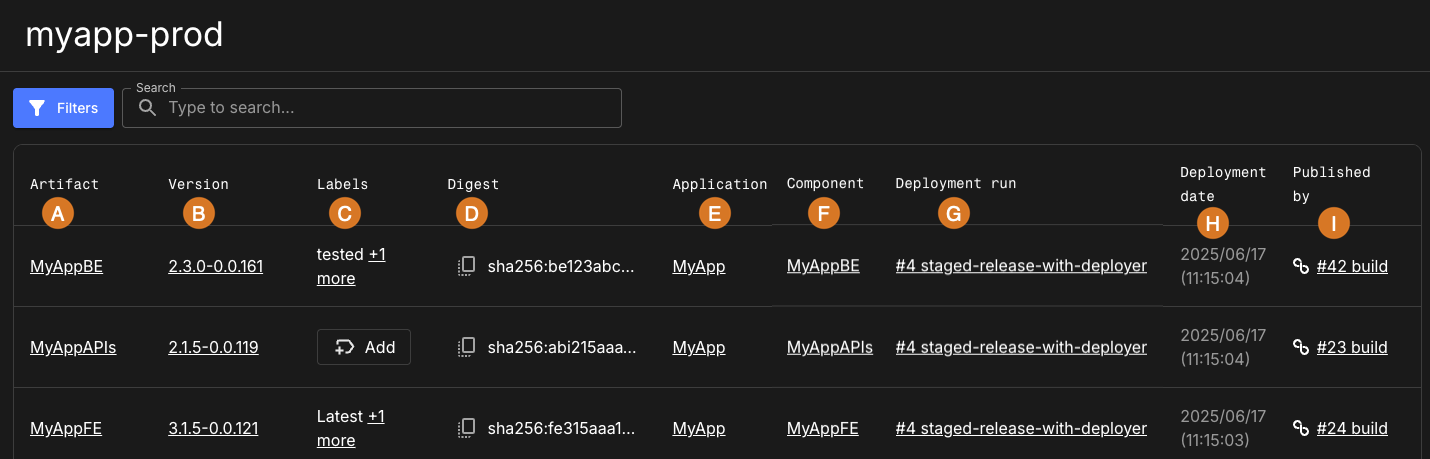Add a label to MyAppAPIs
The image size is (1430, 459).
tap(364, 347)
